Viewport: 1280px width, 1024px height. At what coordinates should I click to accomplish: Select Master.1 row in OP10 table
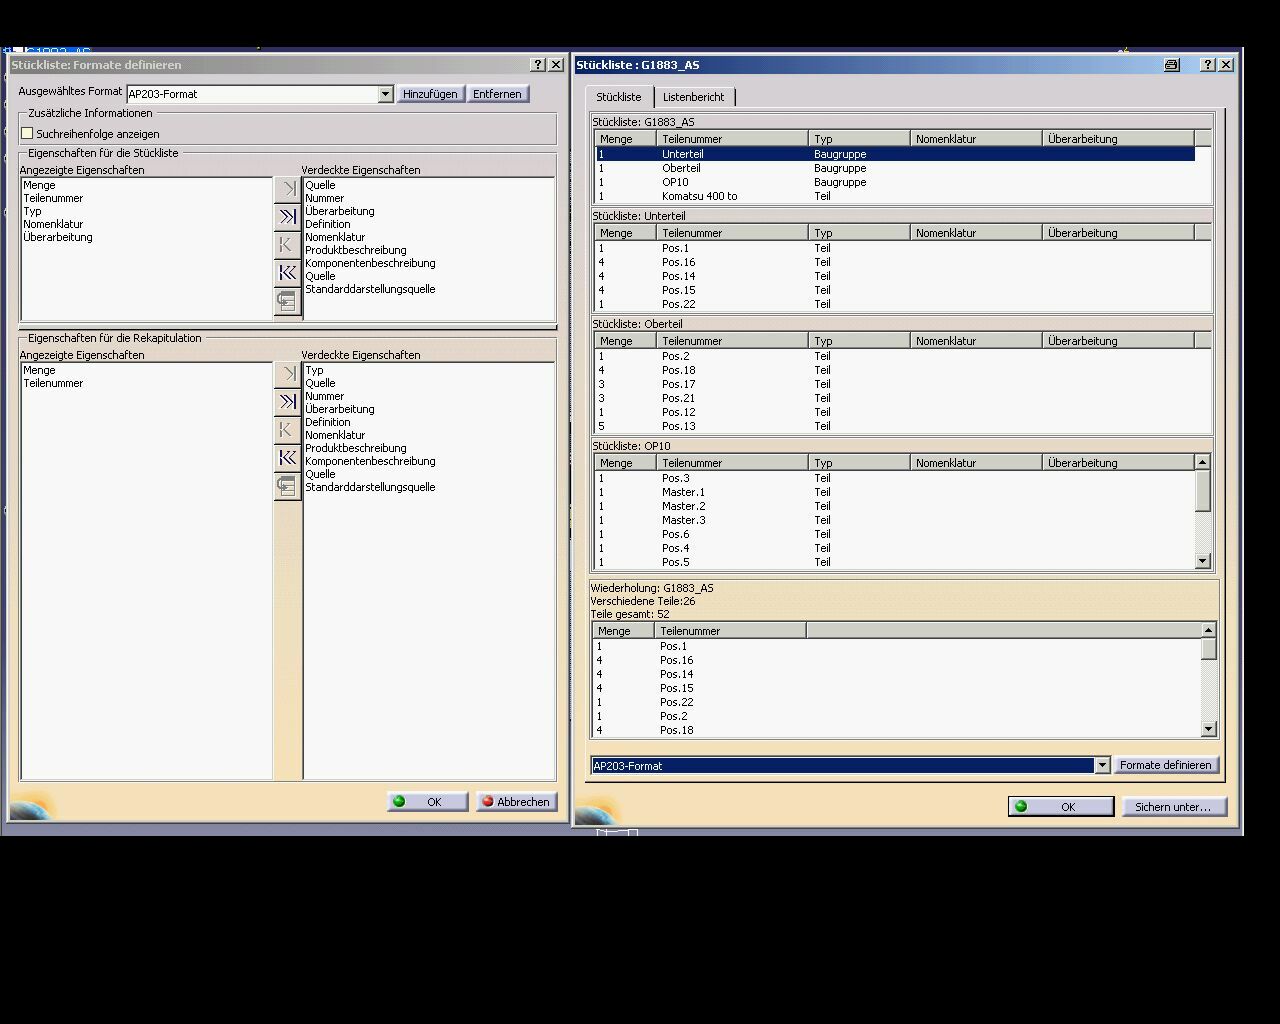[x=895, y=492]
